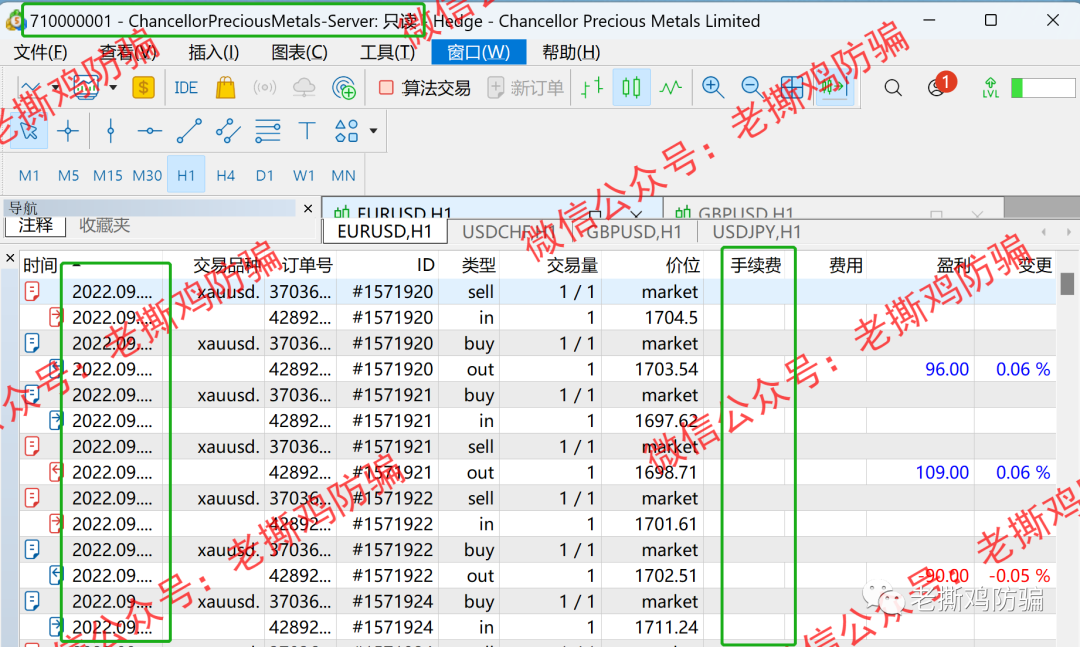The height and width of the screenshot is (647, 1080).
Task: Select the text label tool
Action: [307, 130]
